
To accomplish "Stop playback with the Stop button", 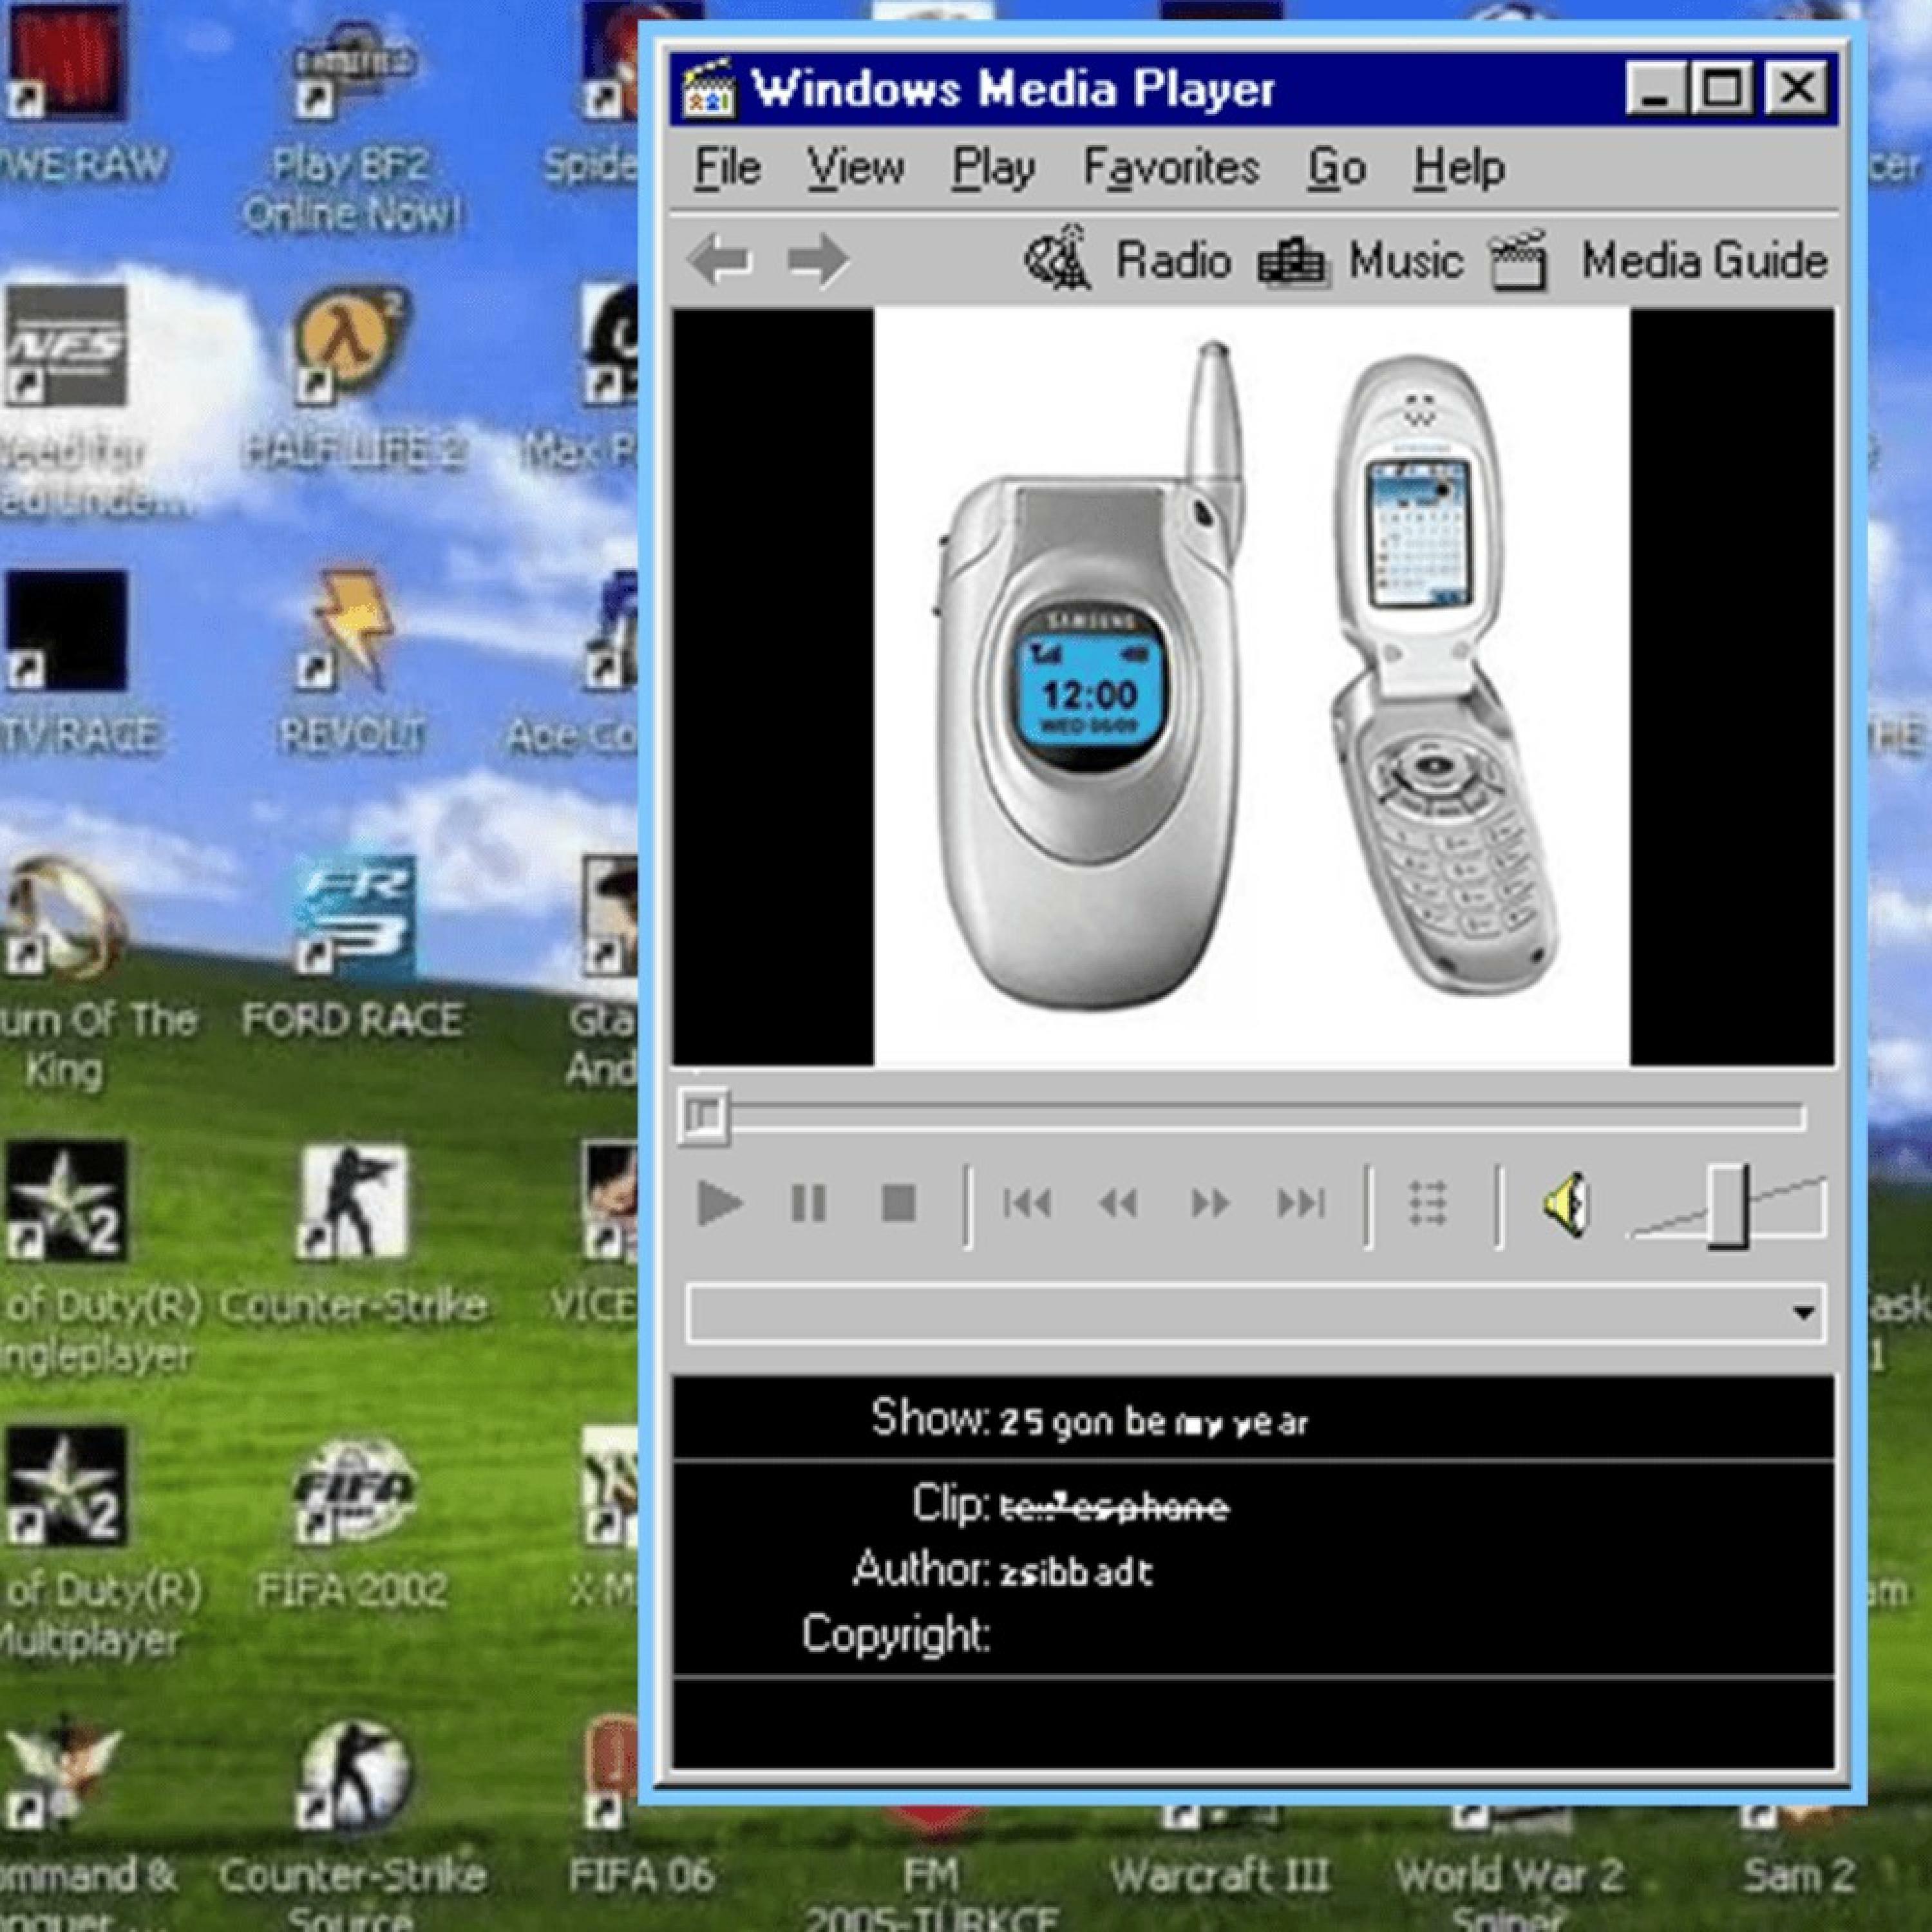I will tap(898, 1203).
